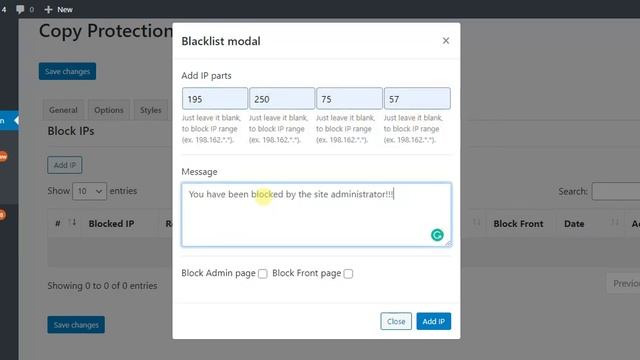Screen dimensions: 640x360
Task: Click the Block IPs heading
Action: point(71,131)
